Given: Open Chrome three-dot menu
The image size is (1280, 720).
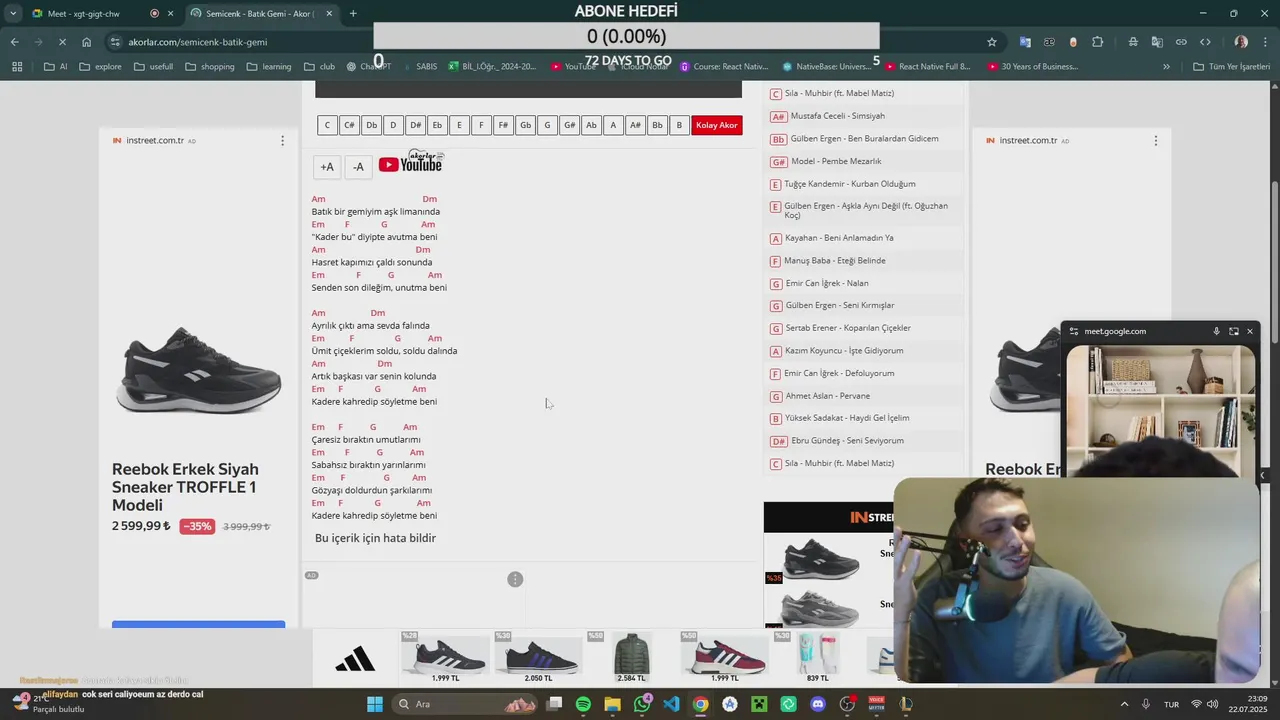Looking at the screenshot, I should 1264,42.
